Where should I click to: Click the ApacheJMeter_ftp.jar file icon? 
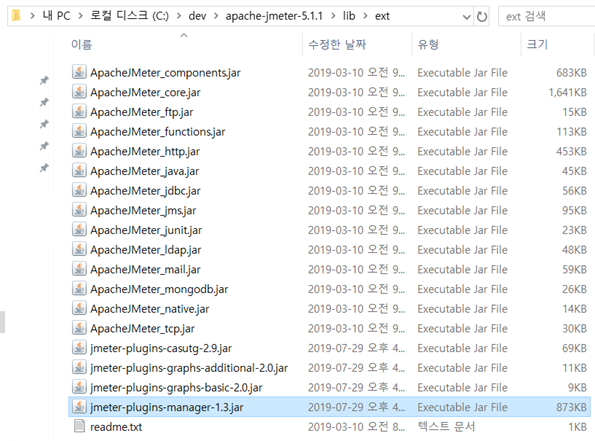pyautogui.click(x=79, y=112)
